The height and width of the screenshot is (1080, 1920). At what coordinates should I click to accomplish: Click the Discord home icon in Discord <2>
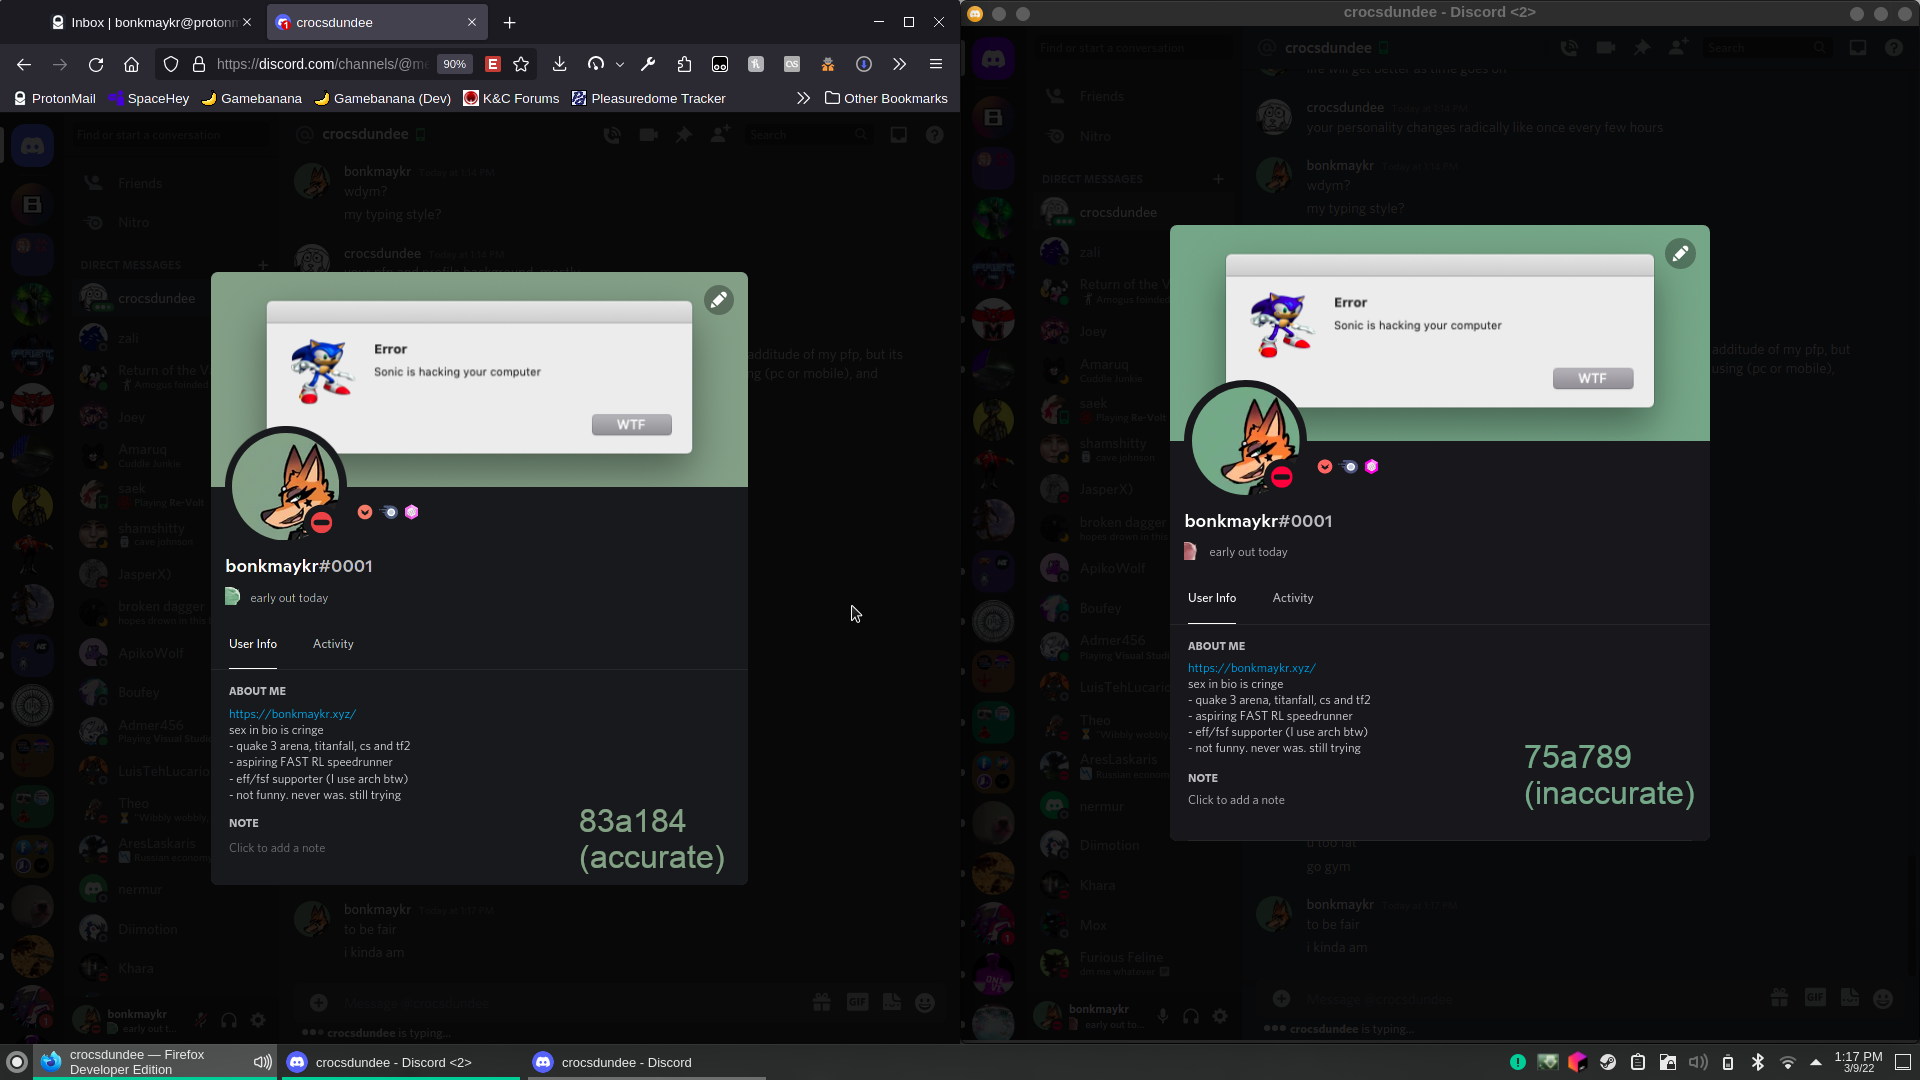coord(993,59)
